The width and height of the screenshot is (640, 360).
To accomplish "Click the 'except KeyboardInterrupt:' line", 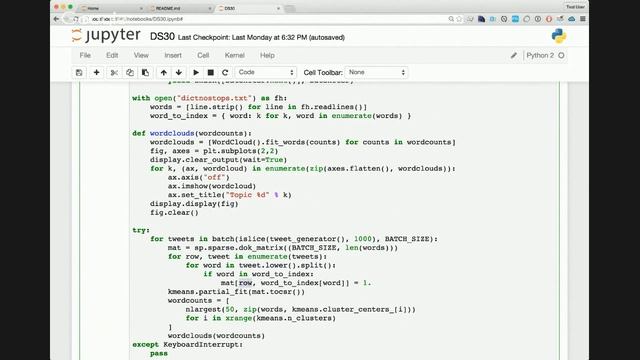I will [187, 344].
